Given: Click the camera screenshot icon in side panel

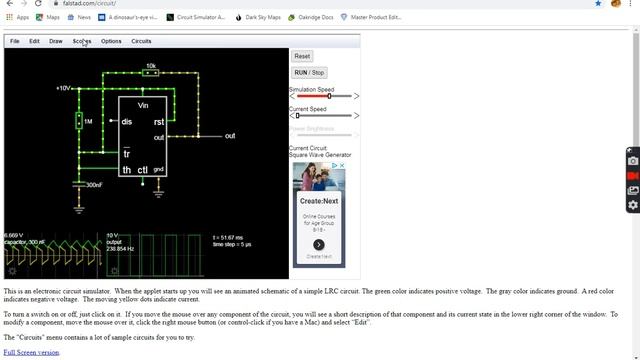Looking at the screenshot, I should pyautogui.click(x=633, y=161).
